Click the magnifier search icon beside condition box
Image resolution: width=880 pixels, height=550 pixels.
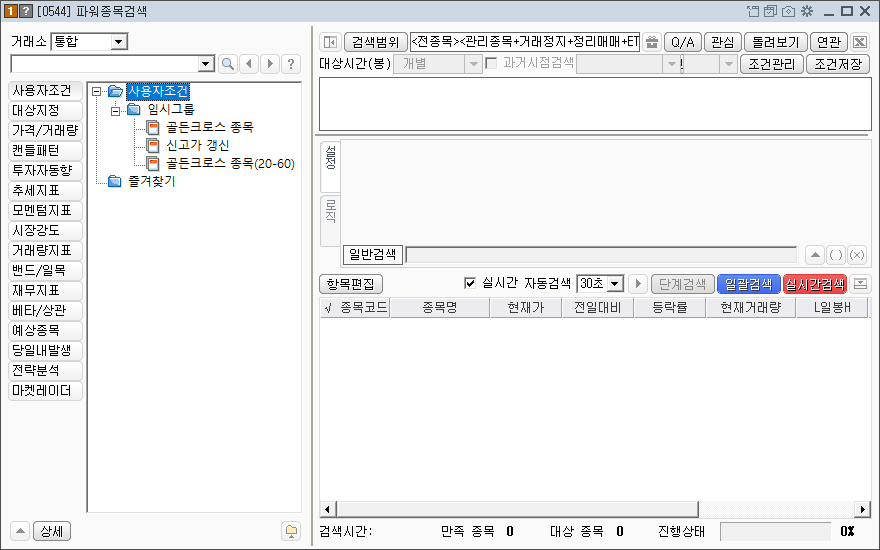click(x=228, y=64)
